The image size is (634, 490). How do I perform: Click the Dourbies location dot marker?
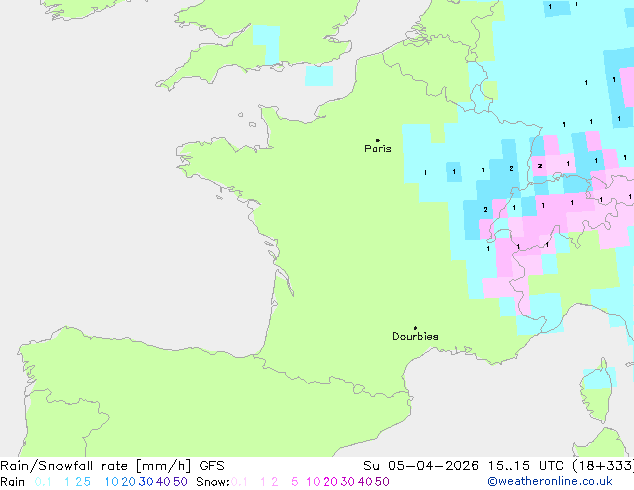tap(415, 328)
